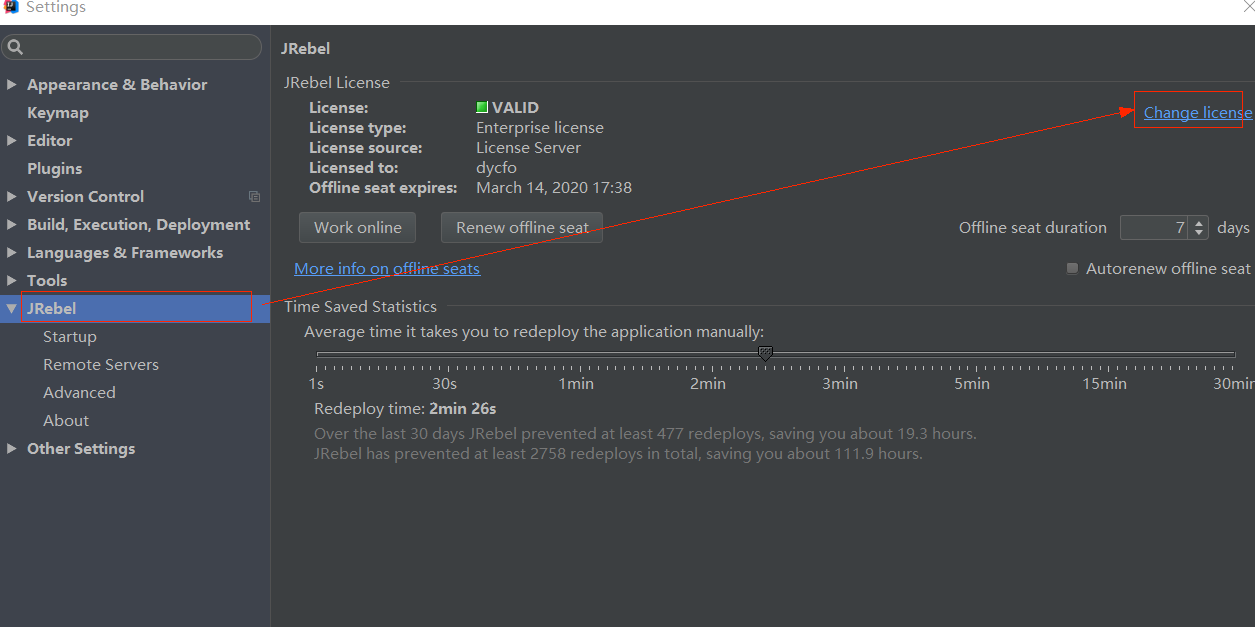Image resolution: width=1255 pixels, height=627 pixels.
Task: Expand Appearance & Behavior section
Action: (12, 85)
